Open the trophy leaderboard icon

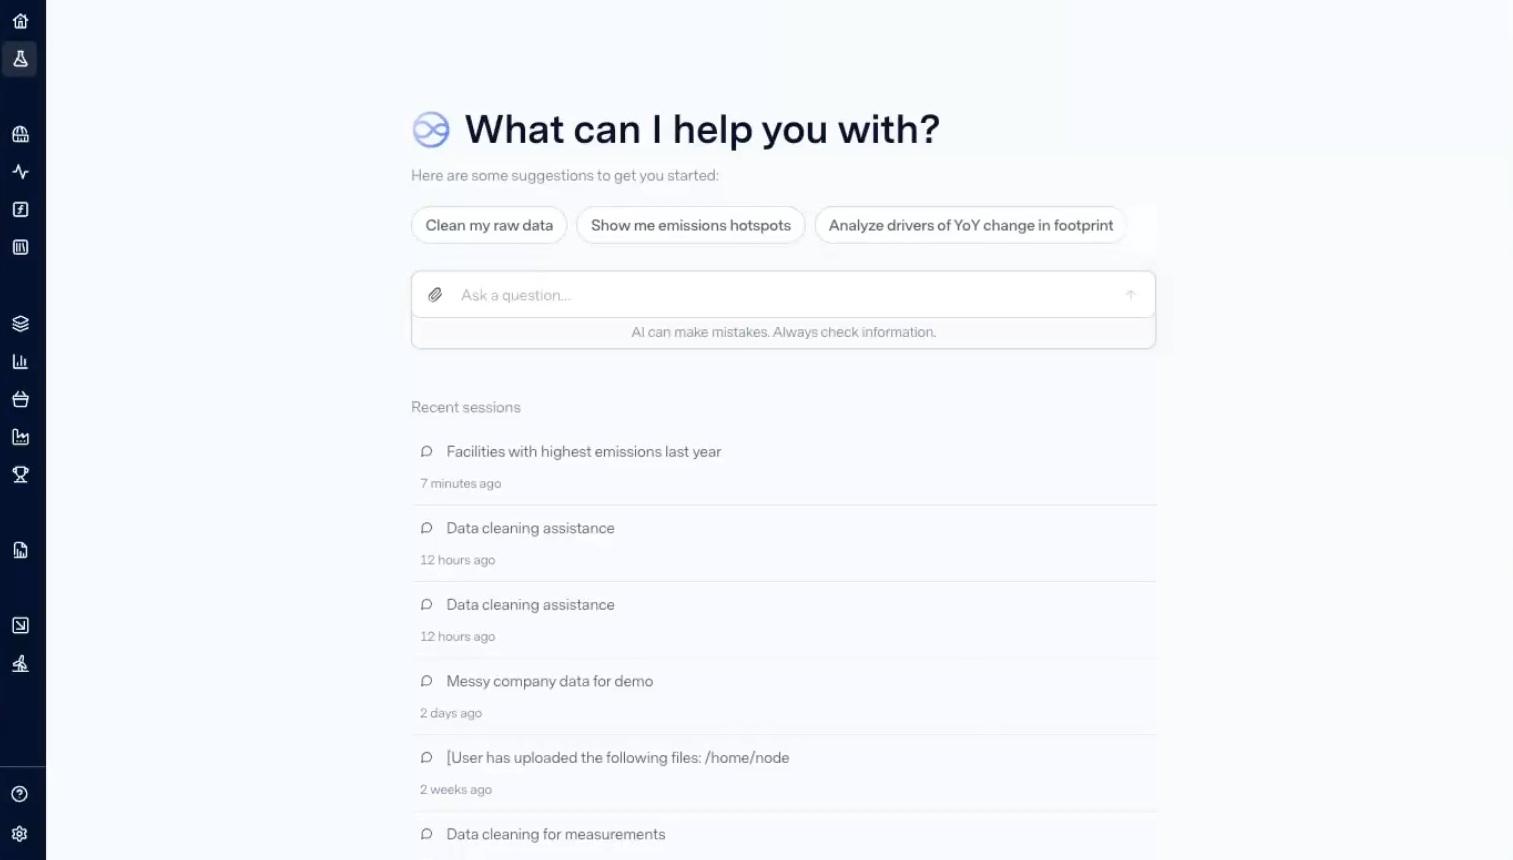(20, 475)
